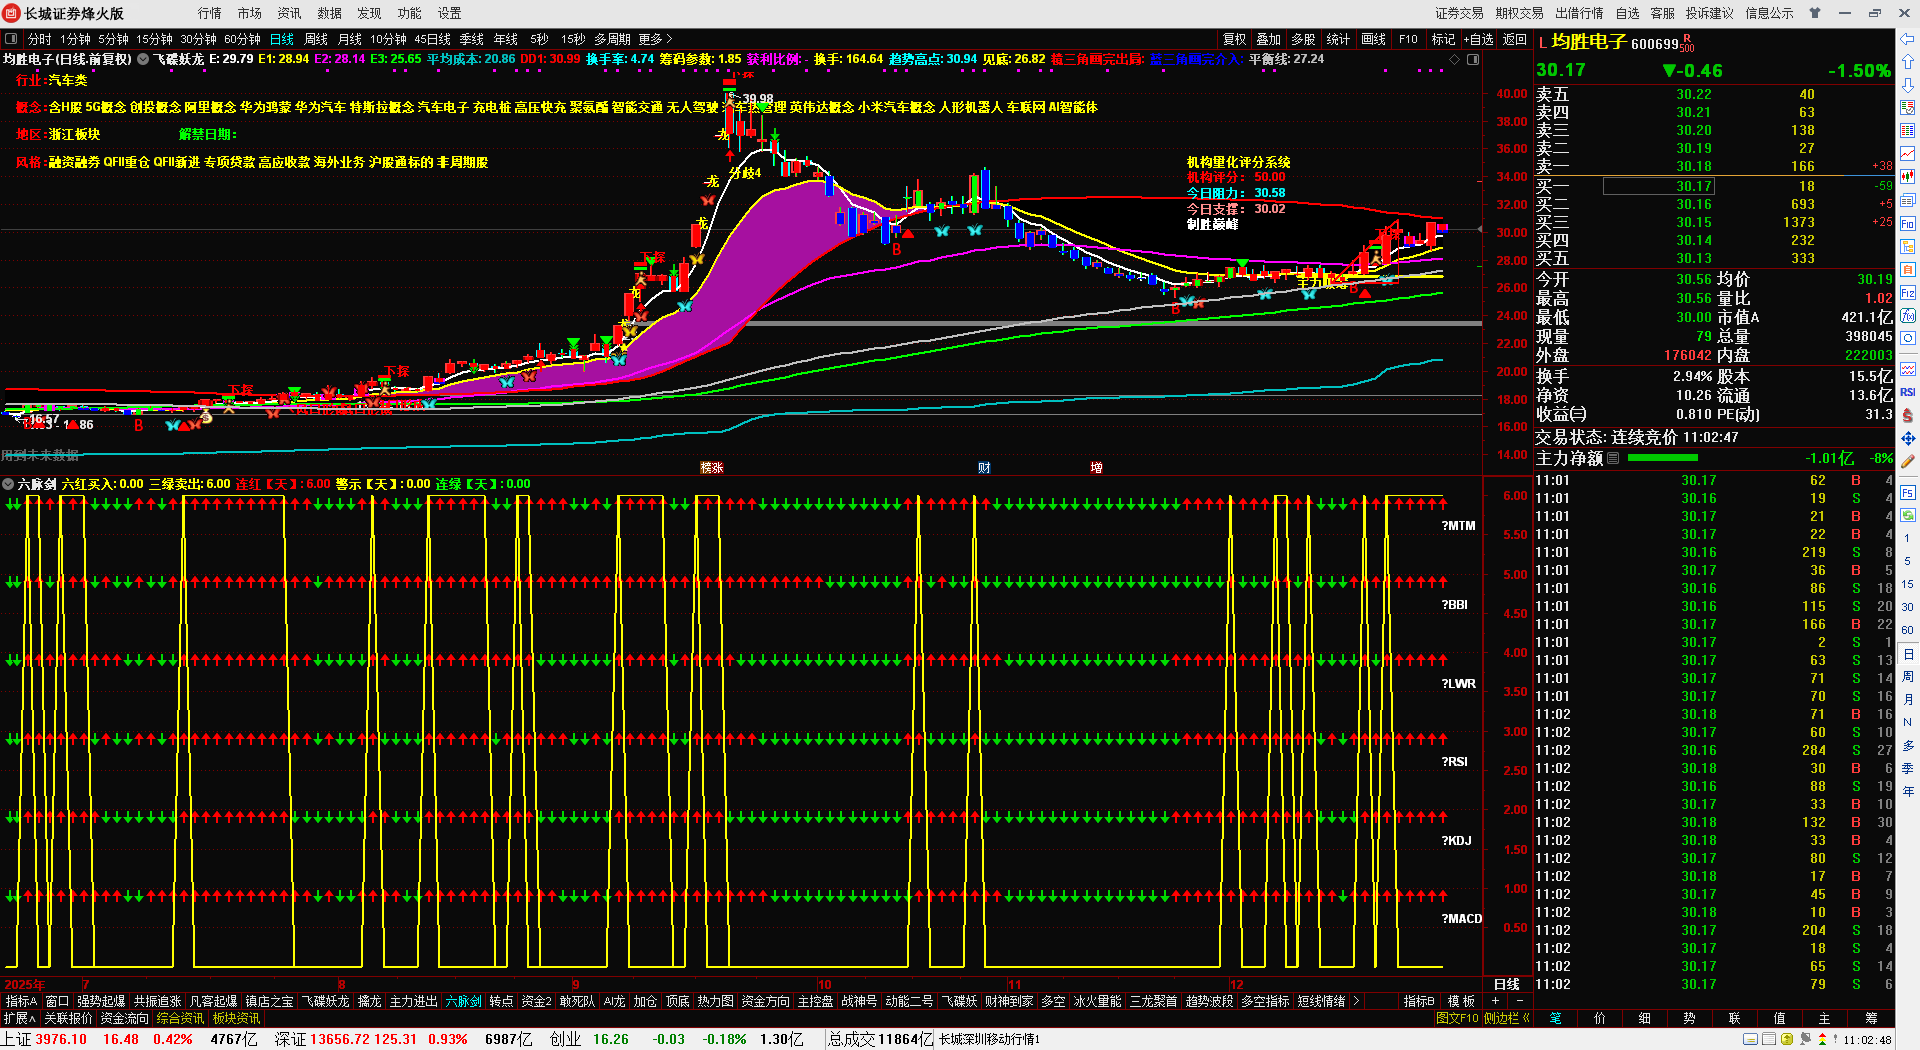Click the gear icon beside 六脉剑 indicator title
The width and height of the screenshot is (1920, 1050).
[8, 484]
